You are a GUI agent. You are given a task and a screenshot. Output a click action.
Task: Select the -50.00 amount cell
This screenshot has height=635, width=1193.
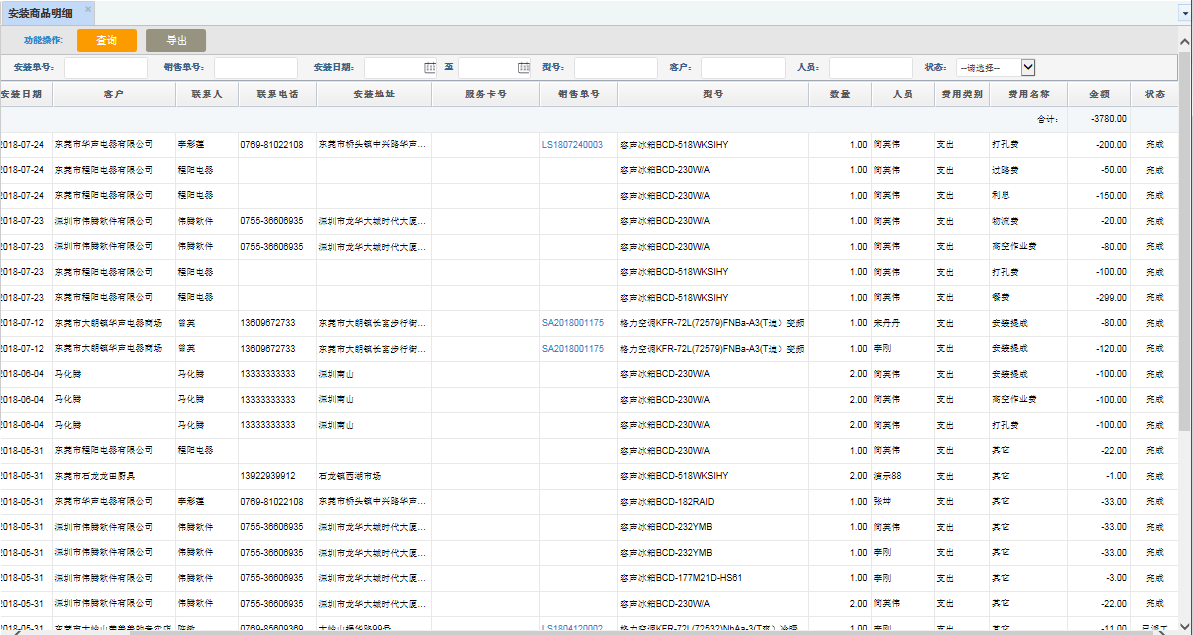click(1099, 170)
